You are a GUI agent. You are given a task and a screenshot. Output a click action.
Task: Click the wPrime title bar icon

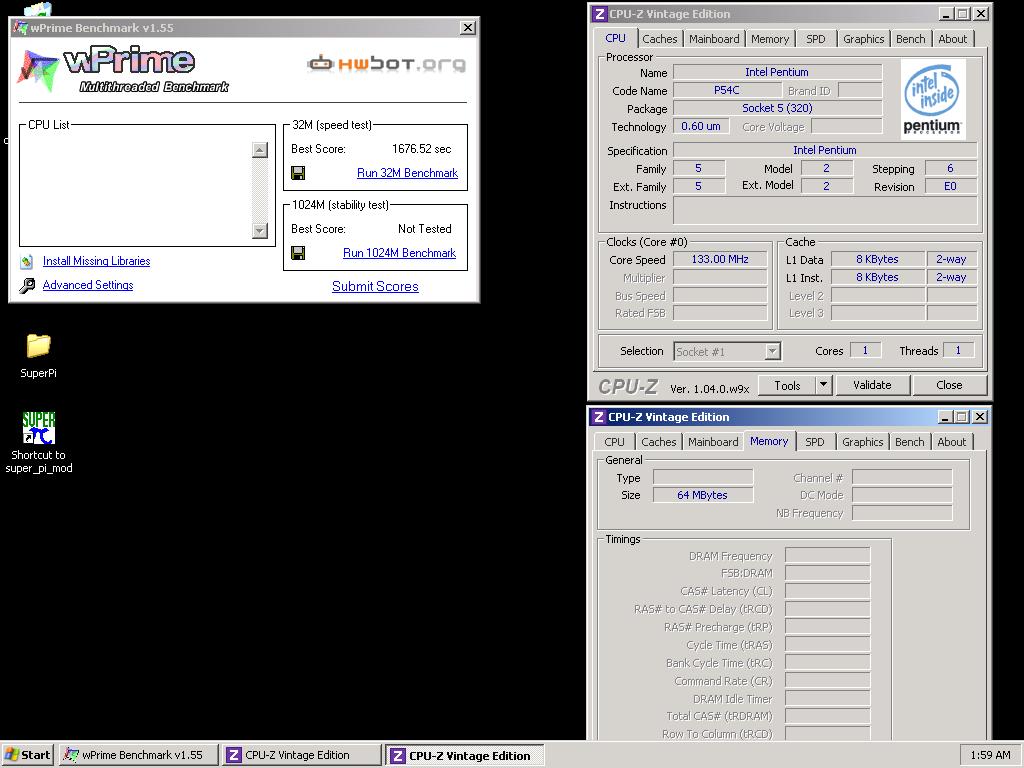coord(20,28)
